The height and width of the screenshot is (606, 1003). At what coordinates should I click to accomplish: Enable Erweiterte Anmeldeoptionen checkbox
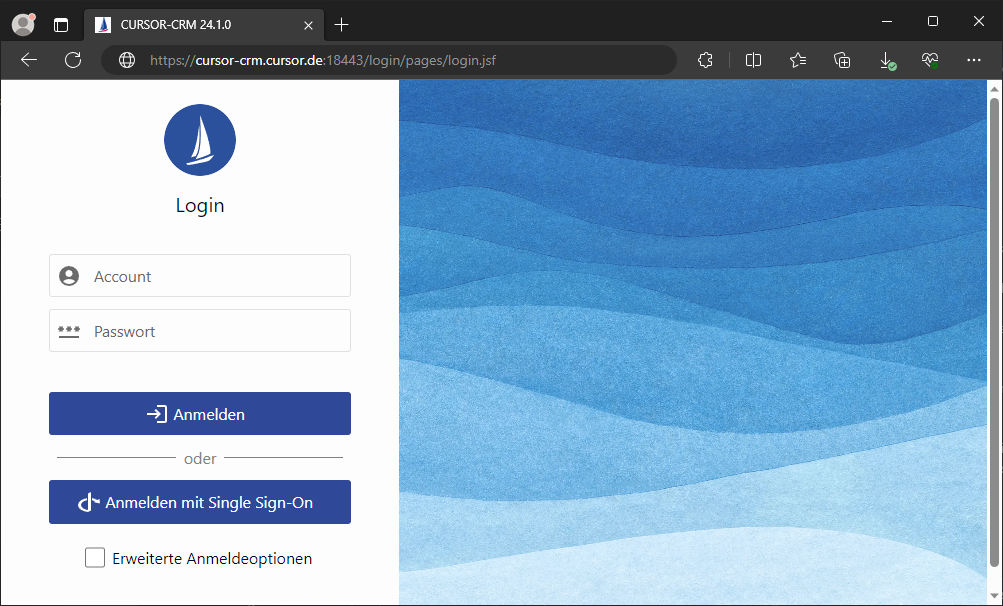pyautogui.click(x=95, y=558)
